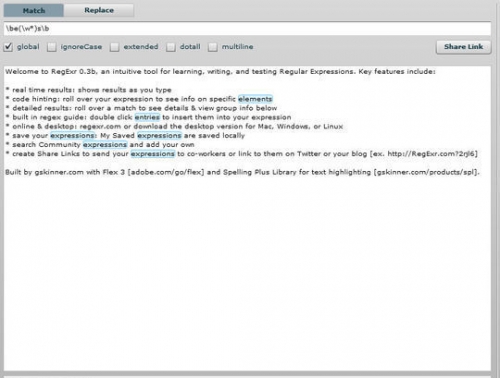Open the Replace tab
The image size is (500, 378).
(x=99, y=10)
